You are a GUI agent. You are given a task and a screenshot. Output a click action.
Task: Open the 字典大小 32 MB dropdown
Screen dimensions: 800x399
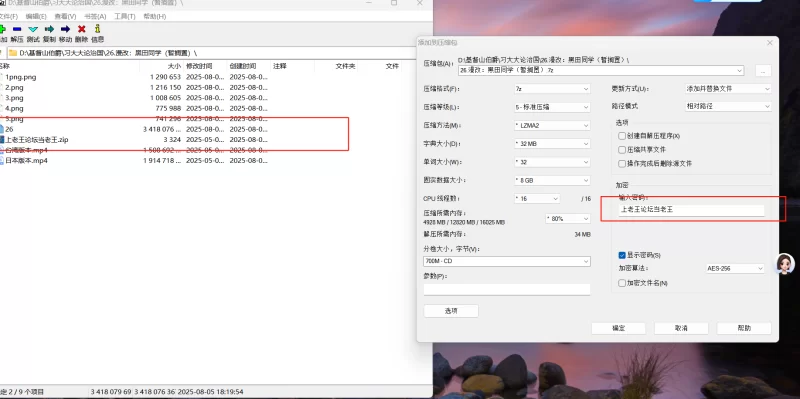552,144
